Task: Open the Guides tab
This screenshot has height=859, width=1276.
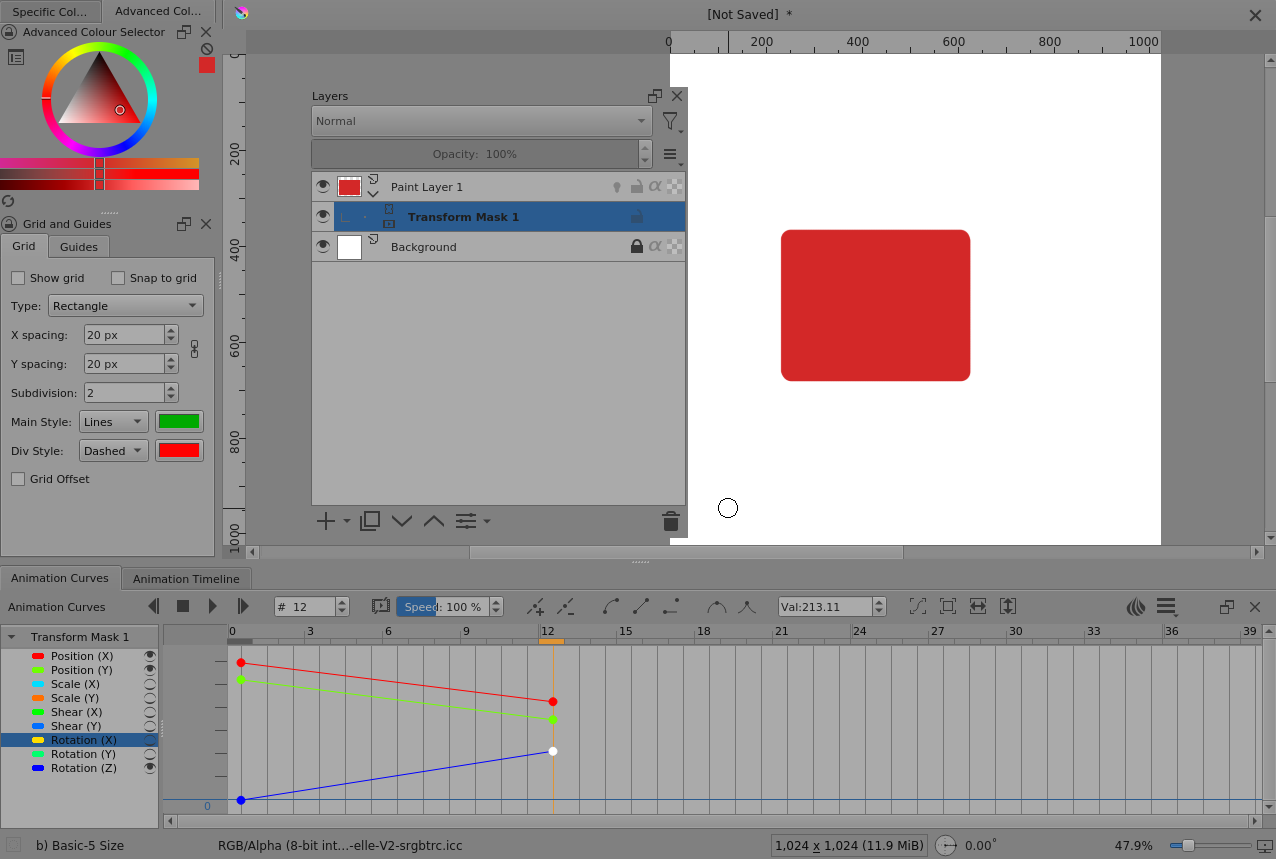Action: (78, 247)
